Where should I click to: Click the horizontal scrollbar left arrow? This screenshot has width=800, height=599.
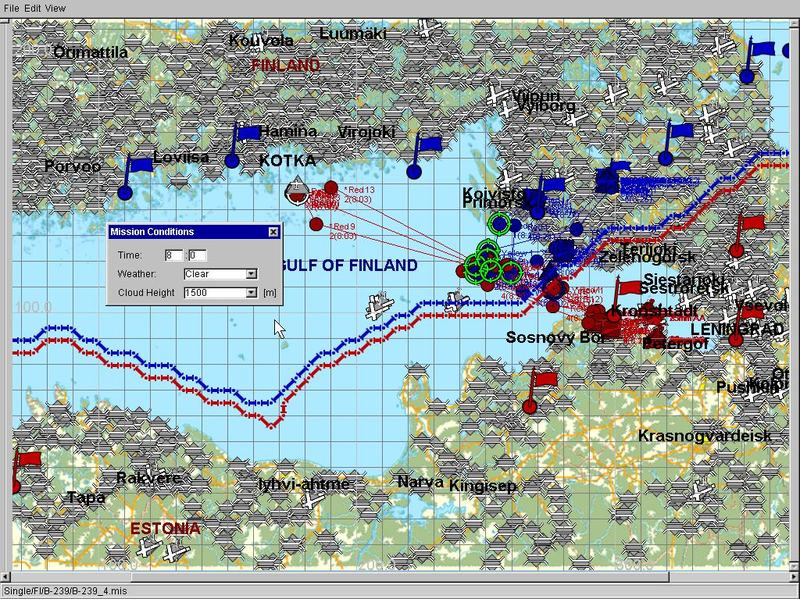[x=5, y=577]
